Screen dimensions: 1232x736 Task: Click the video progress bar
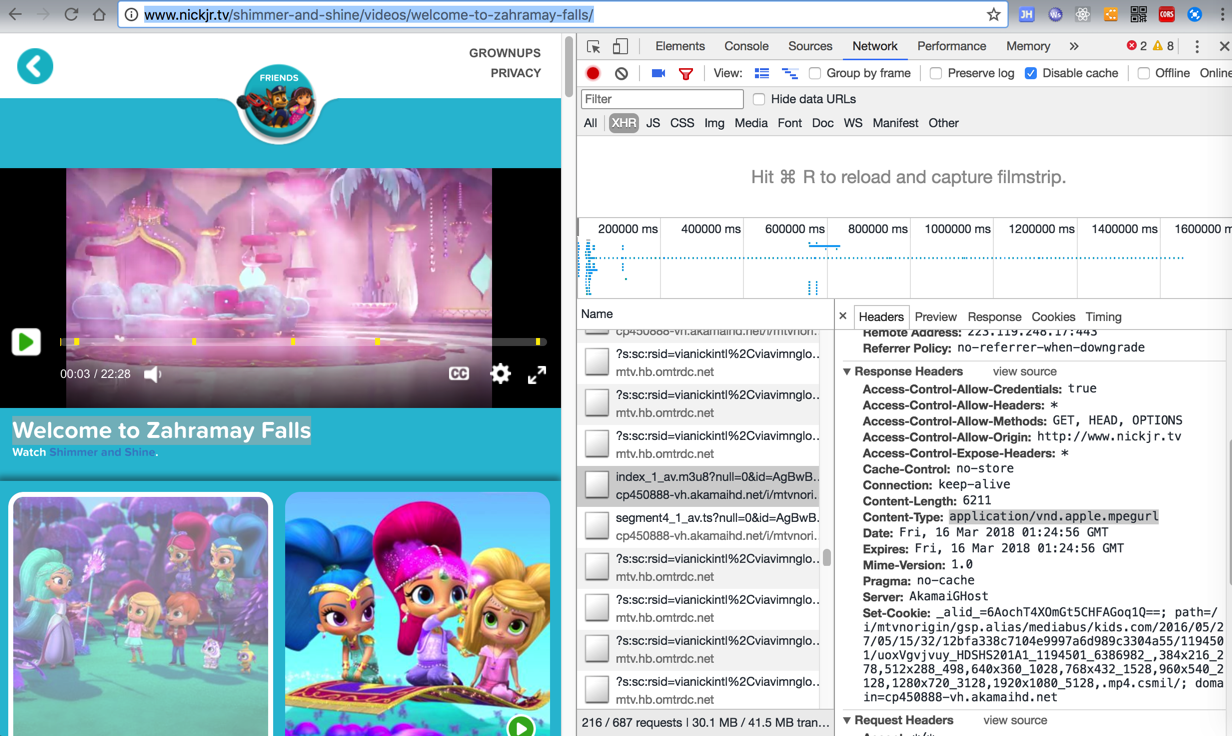303,342
